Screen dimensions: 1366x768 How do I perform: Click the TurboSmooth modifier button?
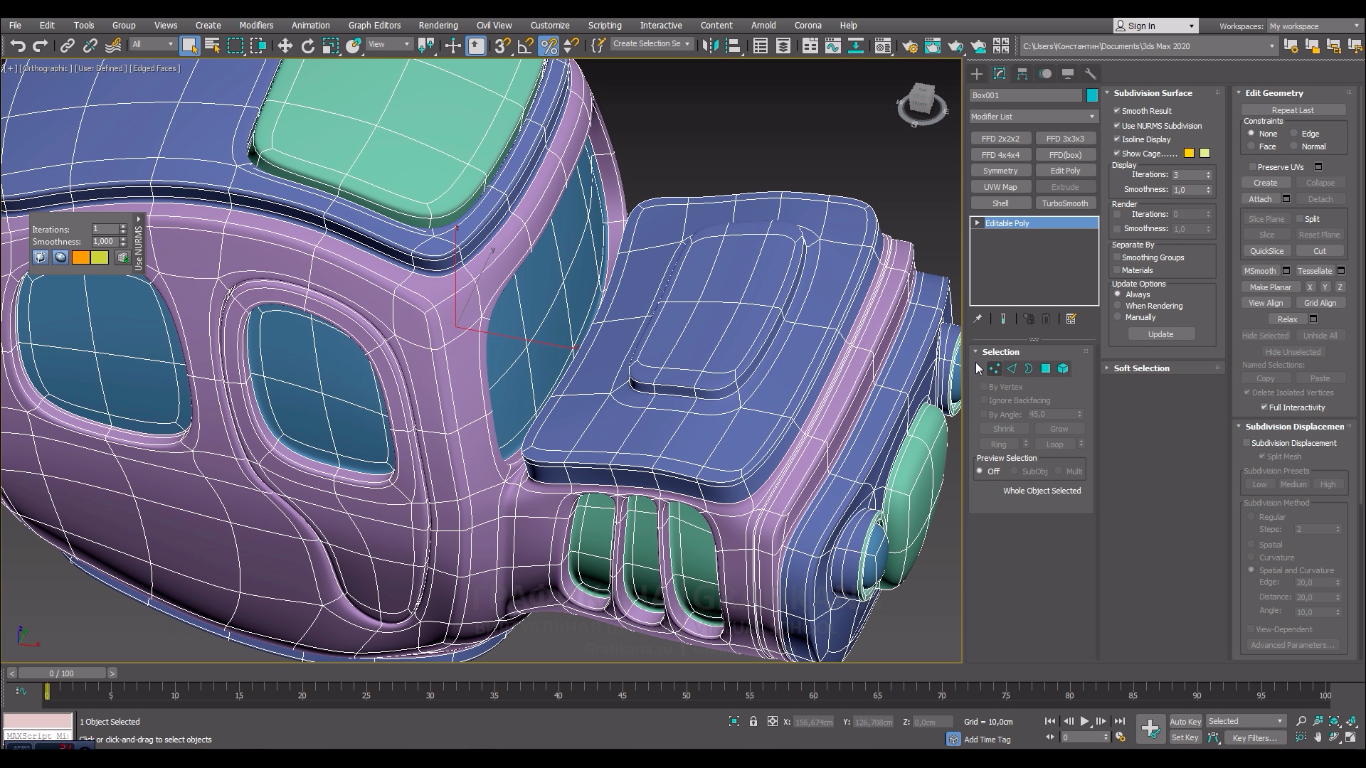coord(1065,203)
